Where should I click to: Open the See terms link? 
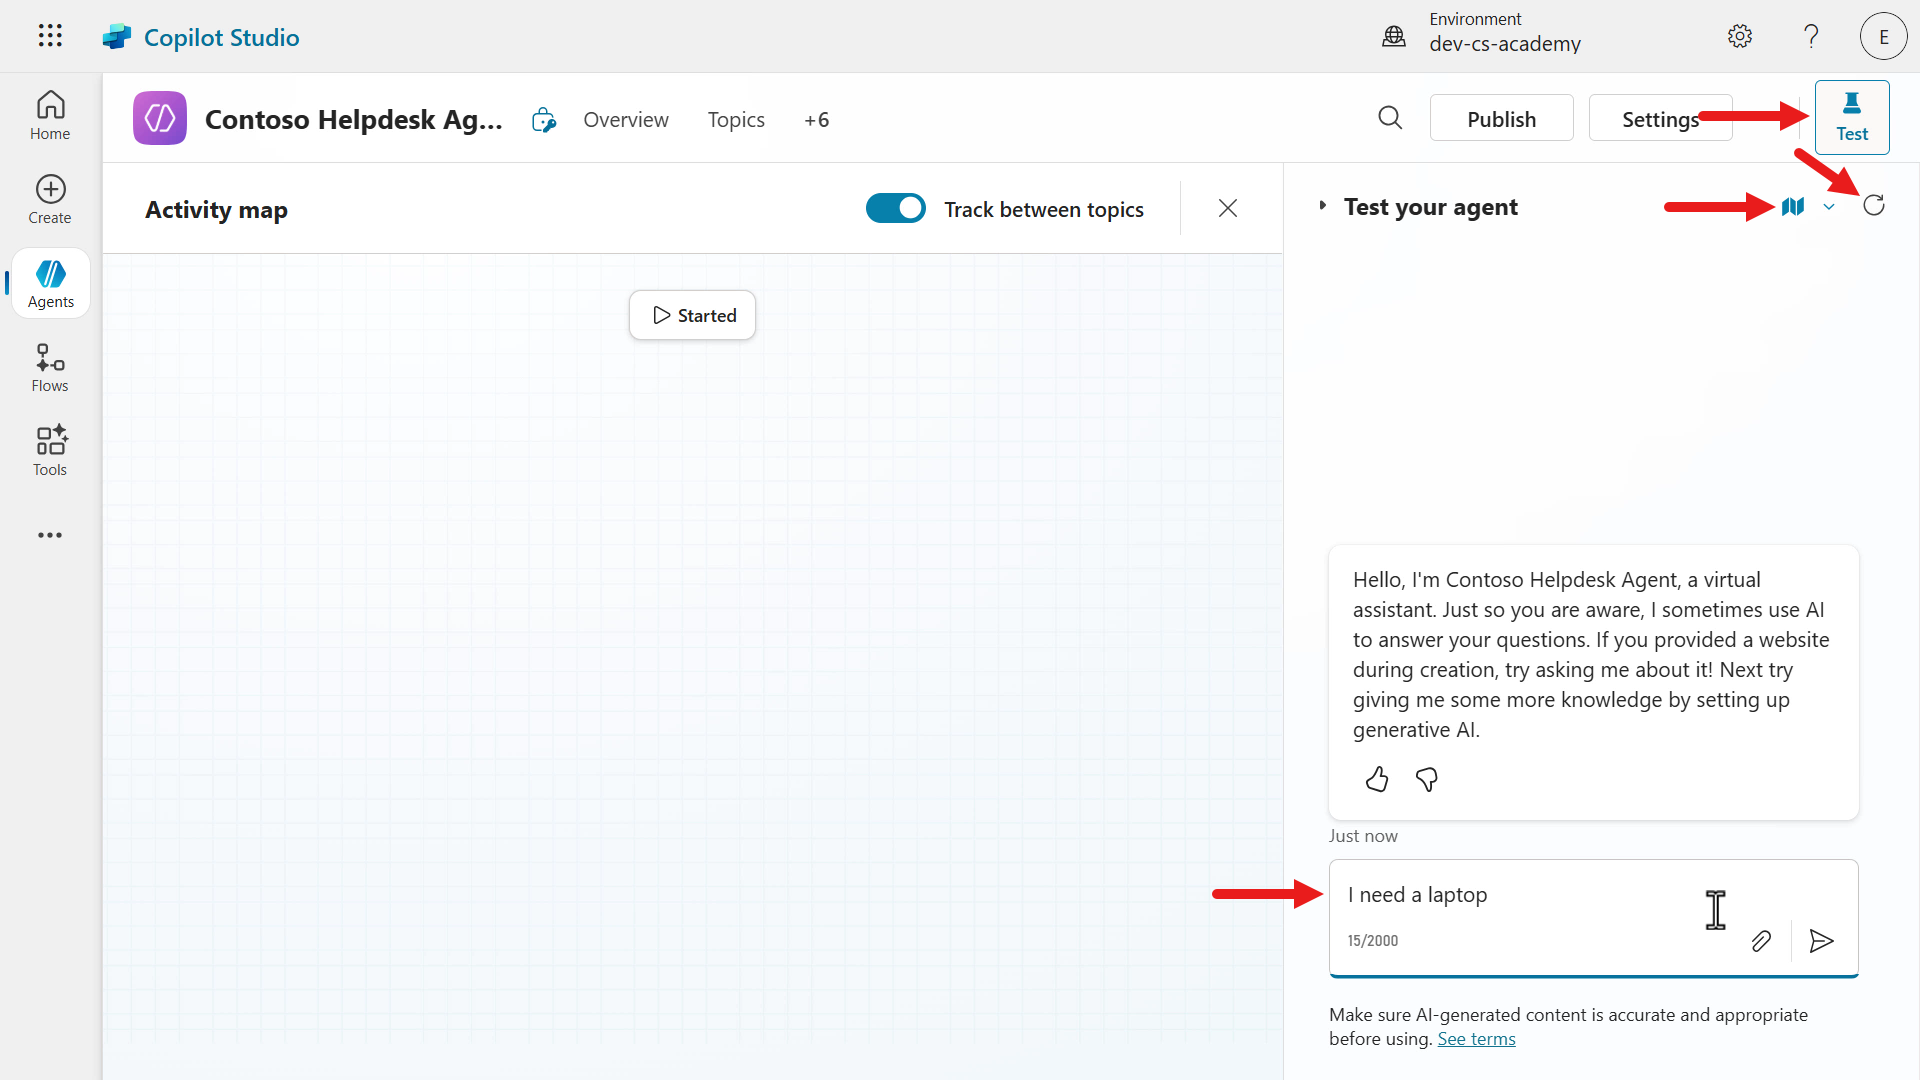(x=1476, y=1039)
